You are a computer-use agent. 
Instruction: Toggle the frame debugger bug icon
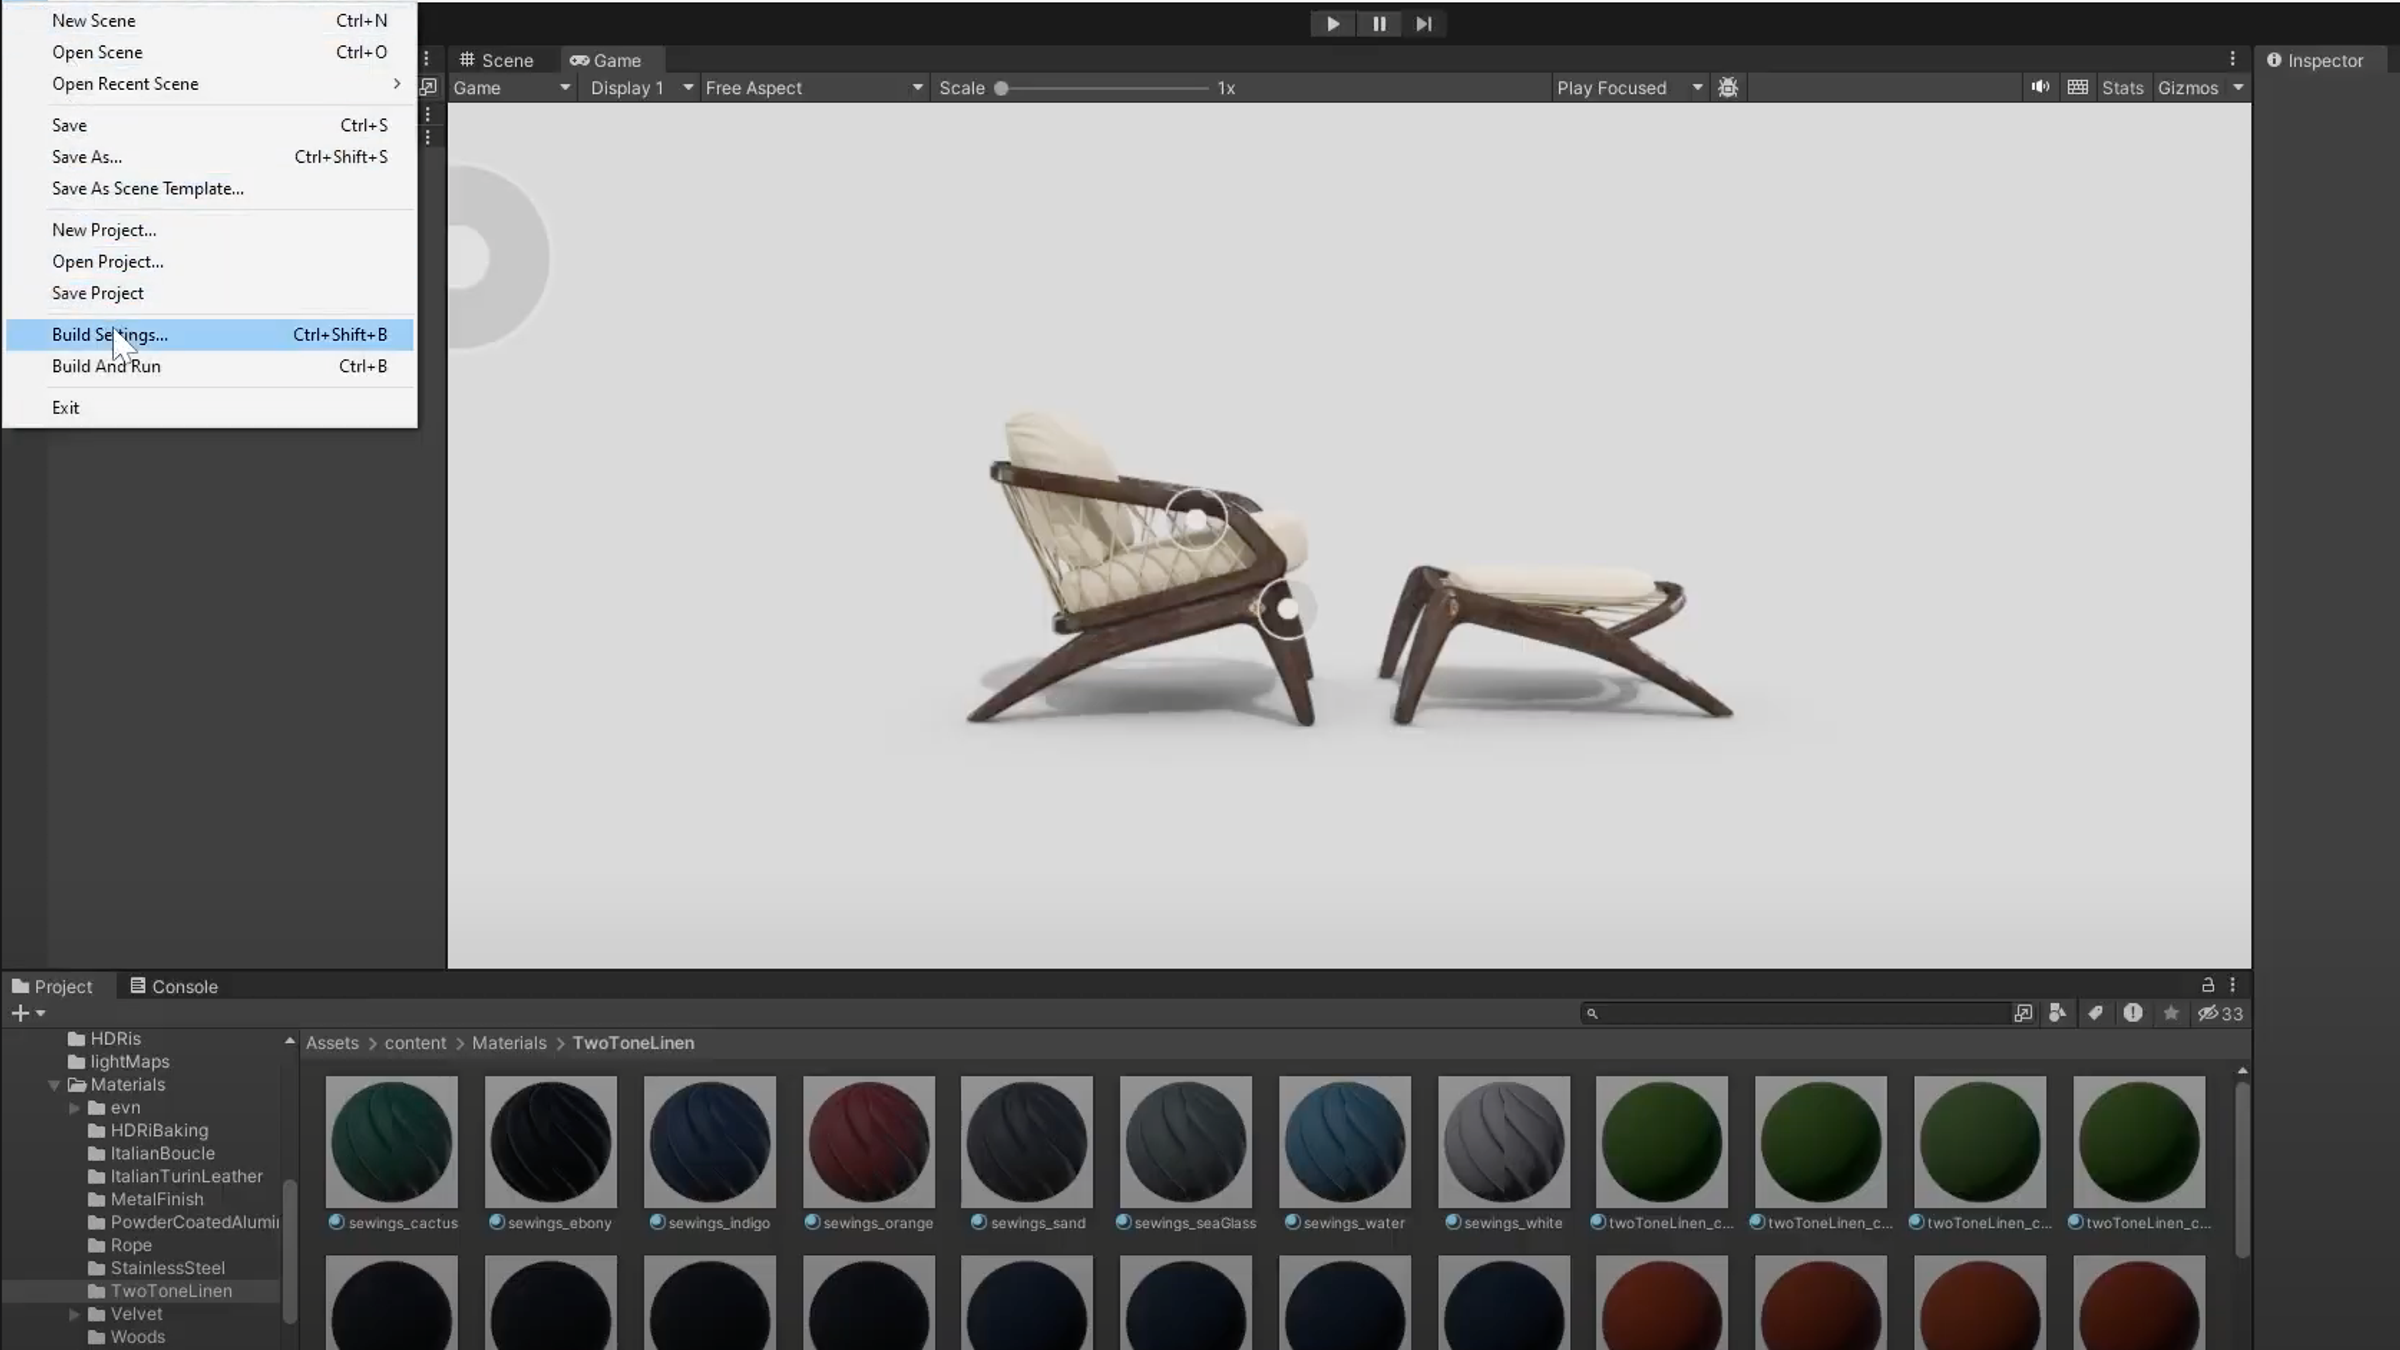pos(1728,88)
